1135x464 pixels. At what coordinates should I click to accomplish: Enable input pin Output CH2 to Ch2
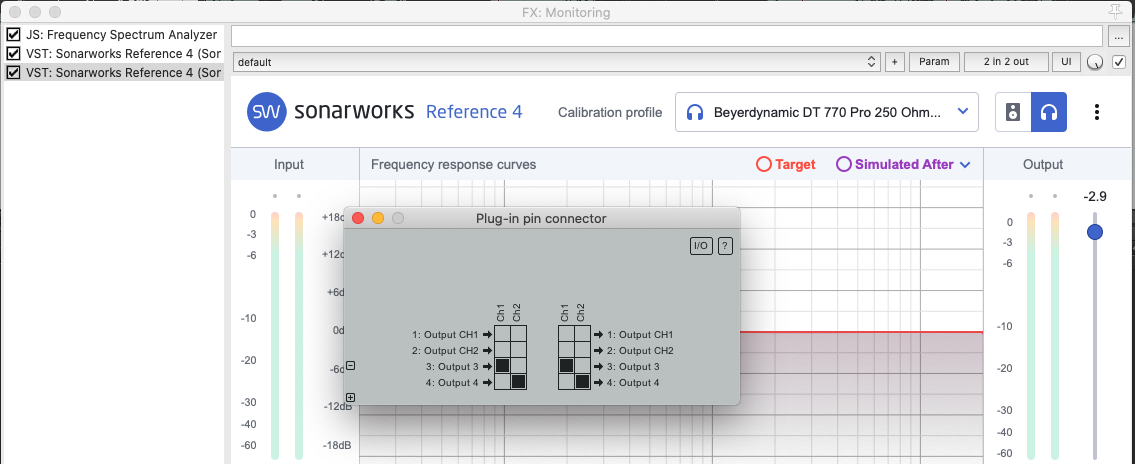tap(518, 350)
